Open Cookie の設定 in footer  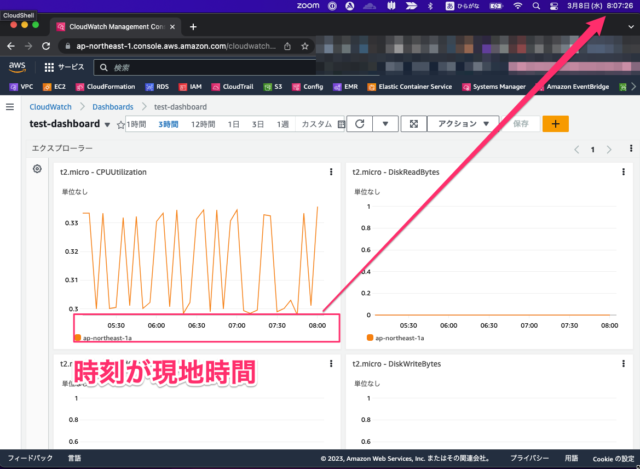click(x=613, y=459)
